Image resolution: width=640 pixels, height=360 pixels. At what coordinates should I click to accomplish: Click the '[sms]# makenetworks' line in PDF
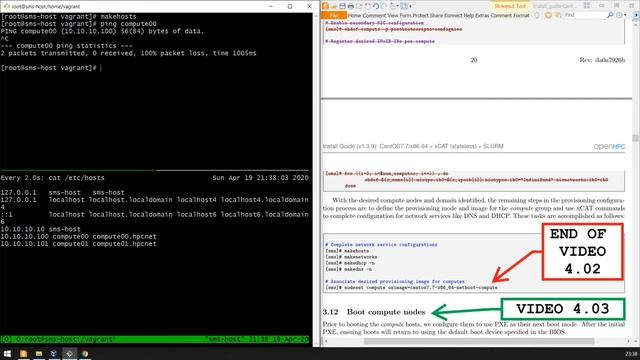tap(351, 257)
